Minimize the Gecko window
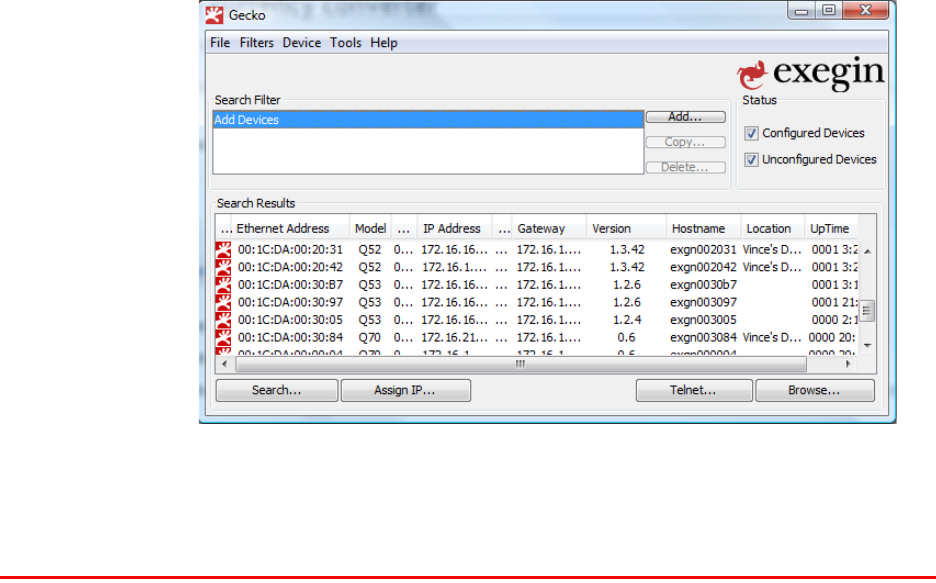 [802, 11]
